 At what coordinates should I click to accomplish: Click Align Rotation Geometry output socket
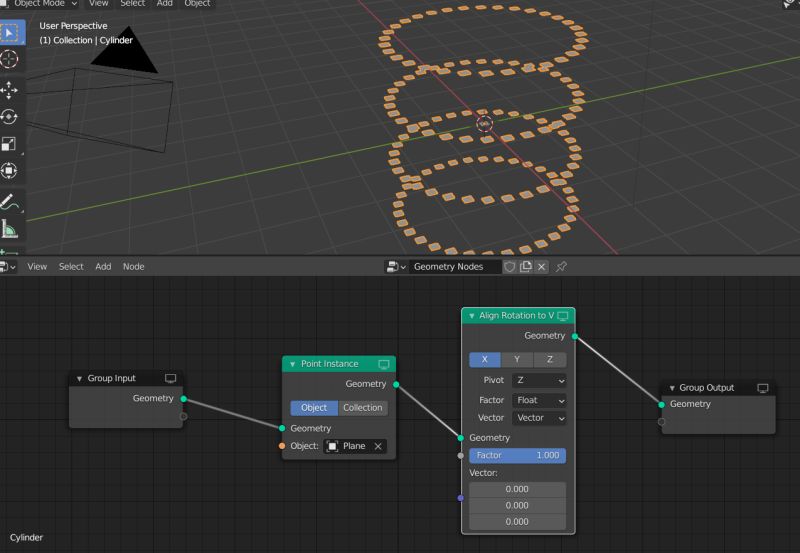(575, 337)
